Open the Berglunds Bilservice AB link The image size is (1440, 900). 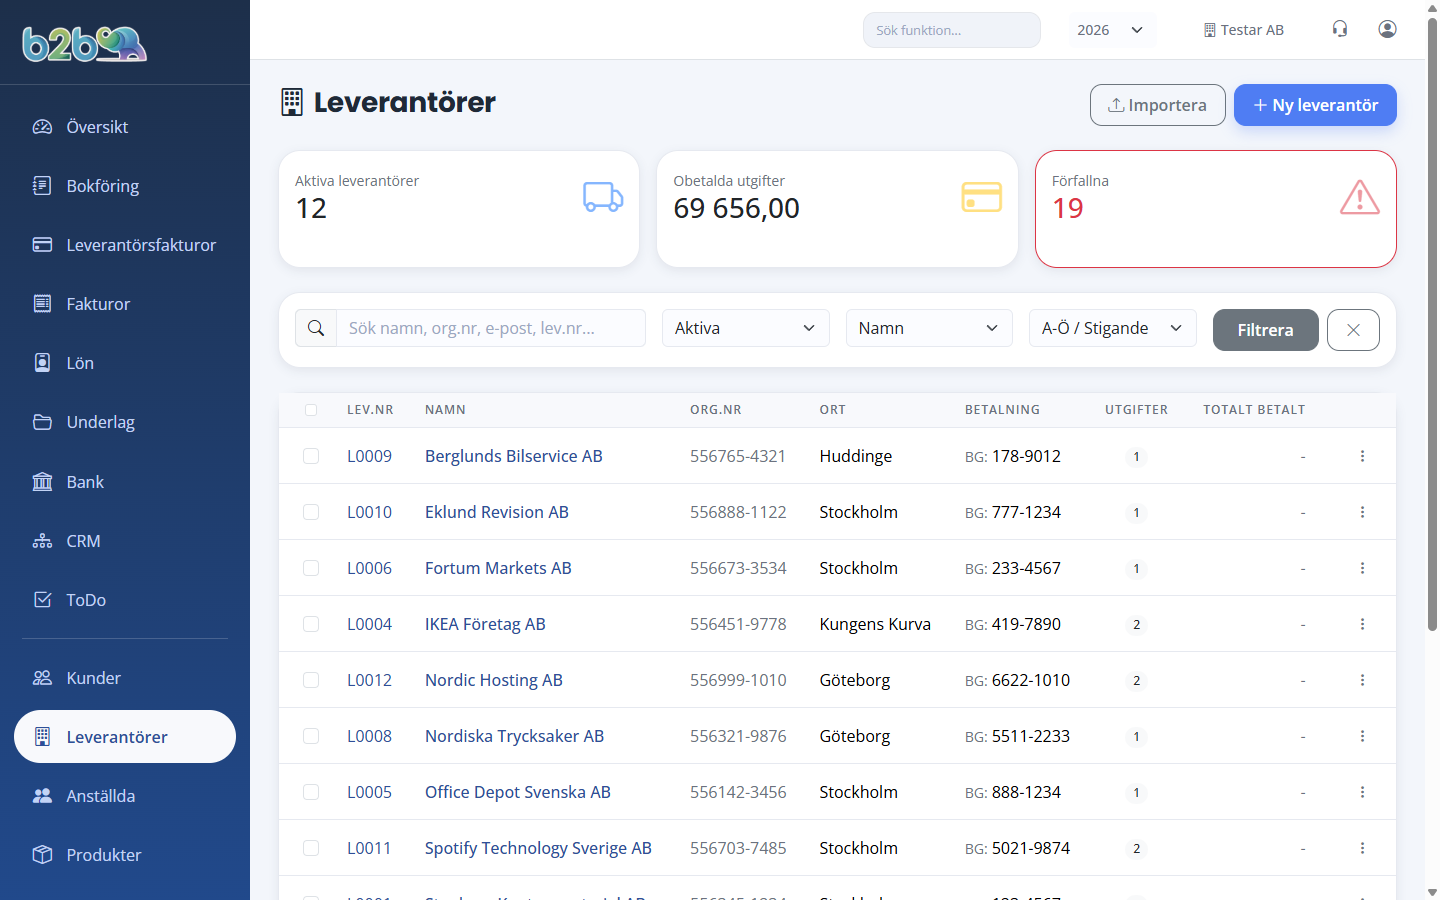click(x=514, y=456)
